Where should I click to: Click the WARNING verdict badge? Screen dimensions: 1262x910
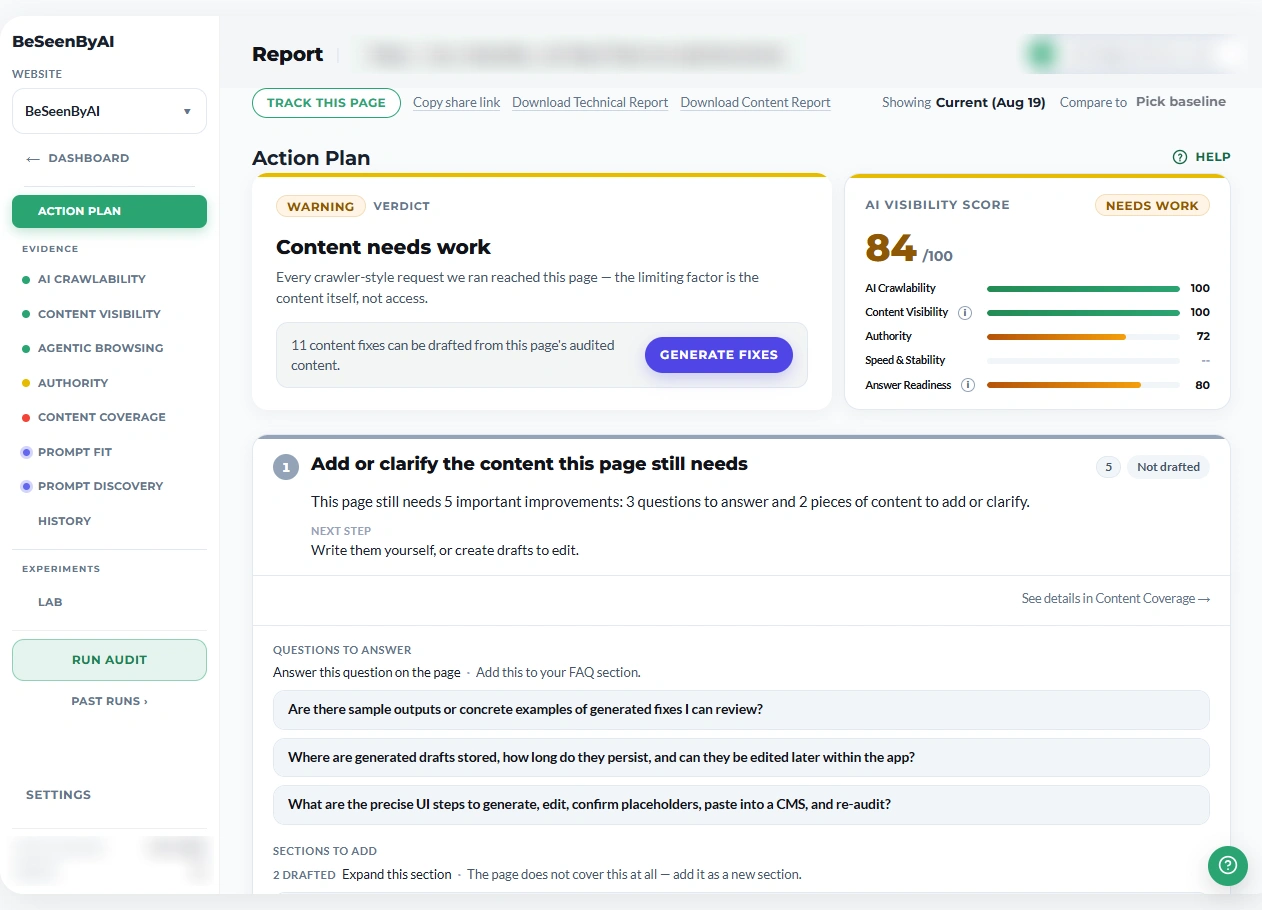320,206
